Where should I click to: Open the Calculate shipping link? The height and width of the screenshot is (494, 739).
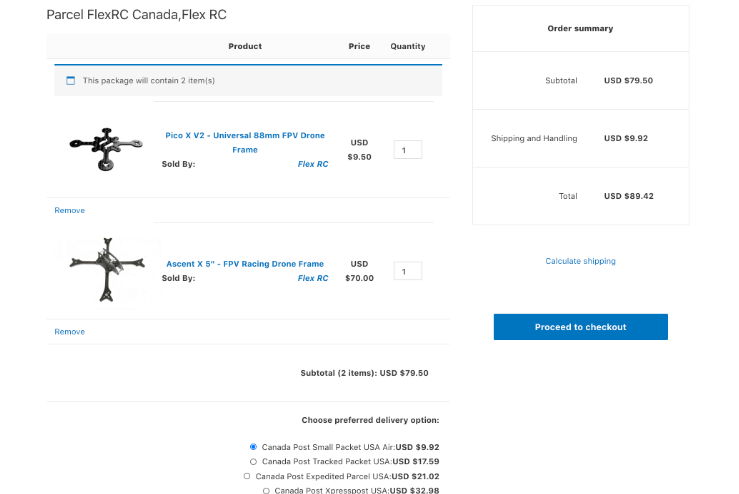(581, 261)
